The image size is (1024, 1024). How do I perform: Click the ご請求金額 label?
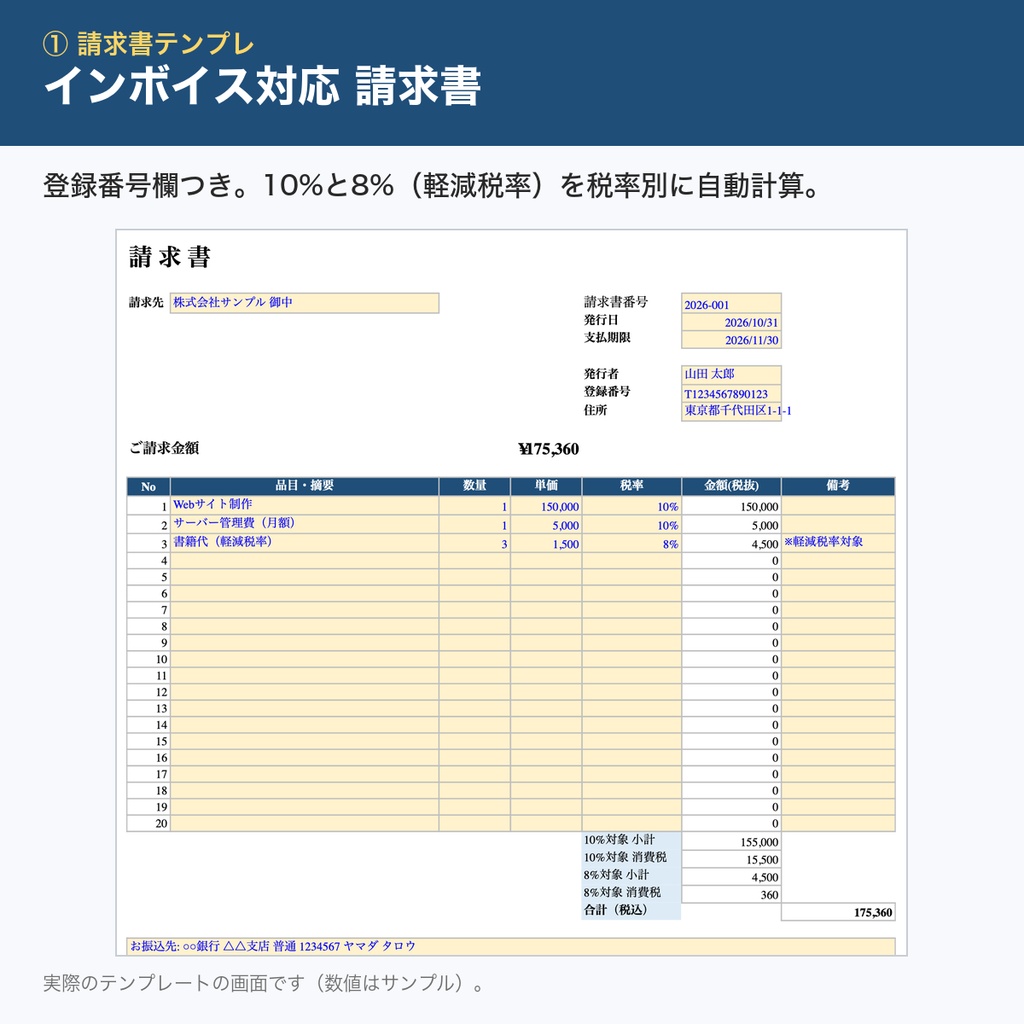tap(164, 448)
